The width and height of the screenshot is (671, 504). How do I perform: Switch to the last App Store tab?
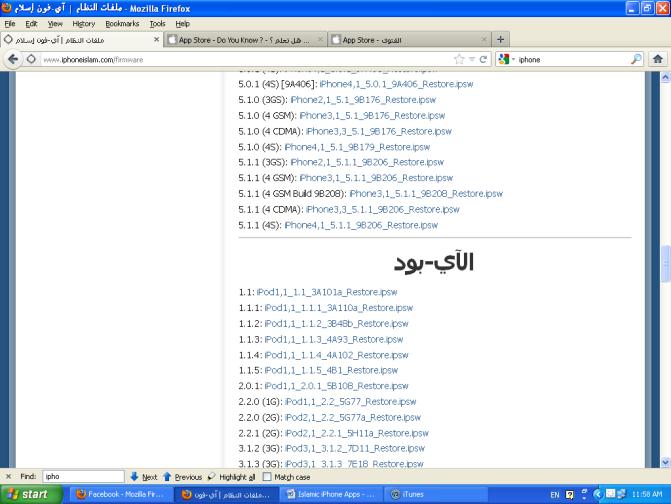[x=409, y=40]
